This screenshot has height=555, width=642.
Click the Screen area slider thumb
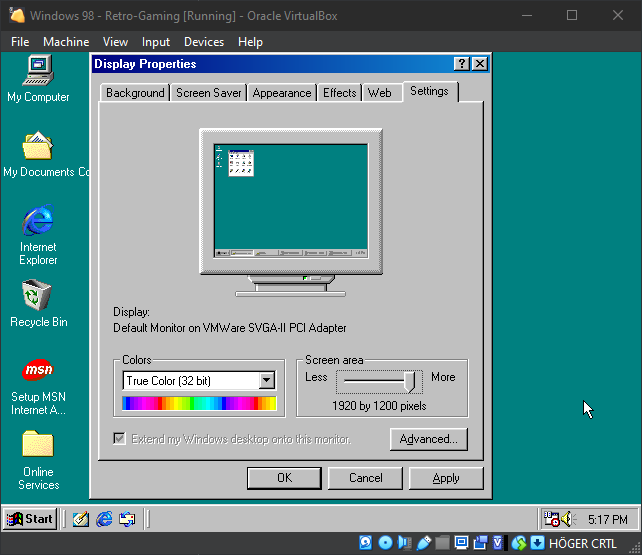[410, 381]
